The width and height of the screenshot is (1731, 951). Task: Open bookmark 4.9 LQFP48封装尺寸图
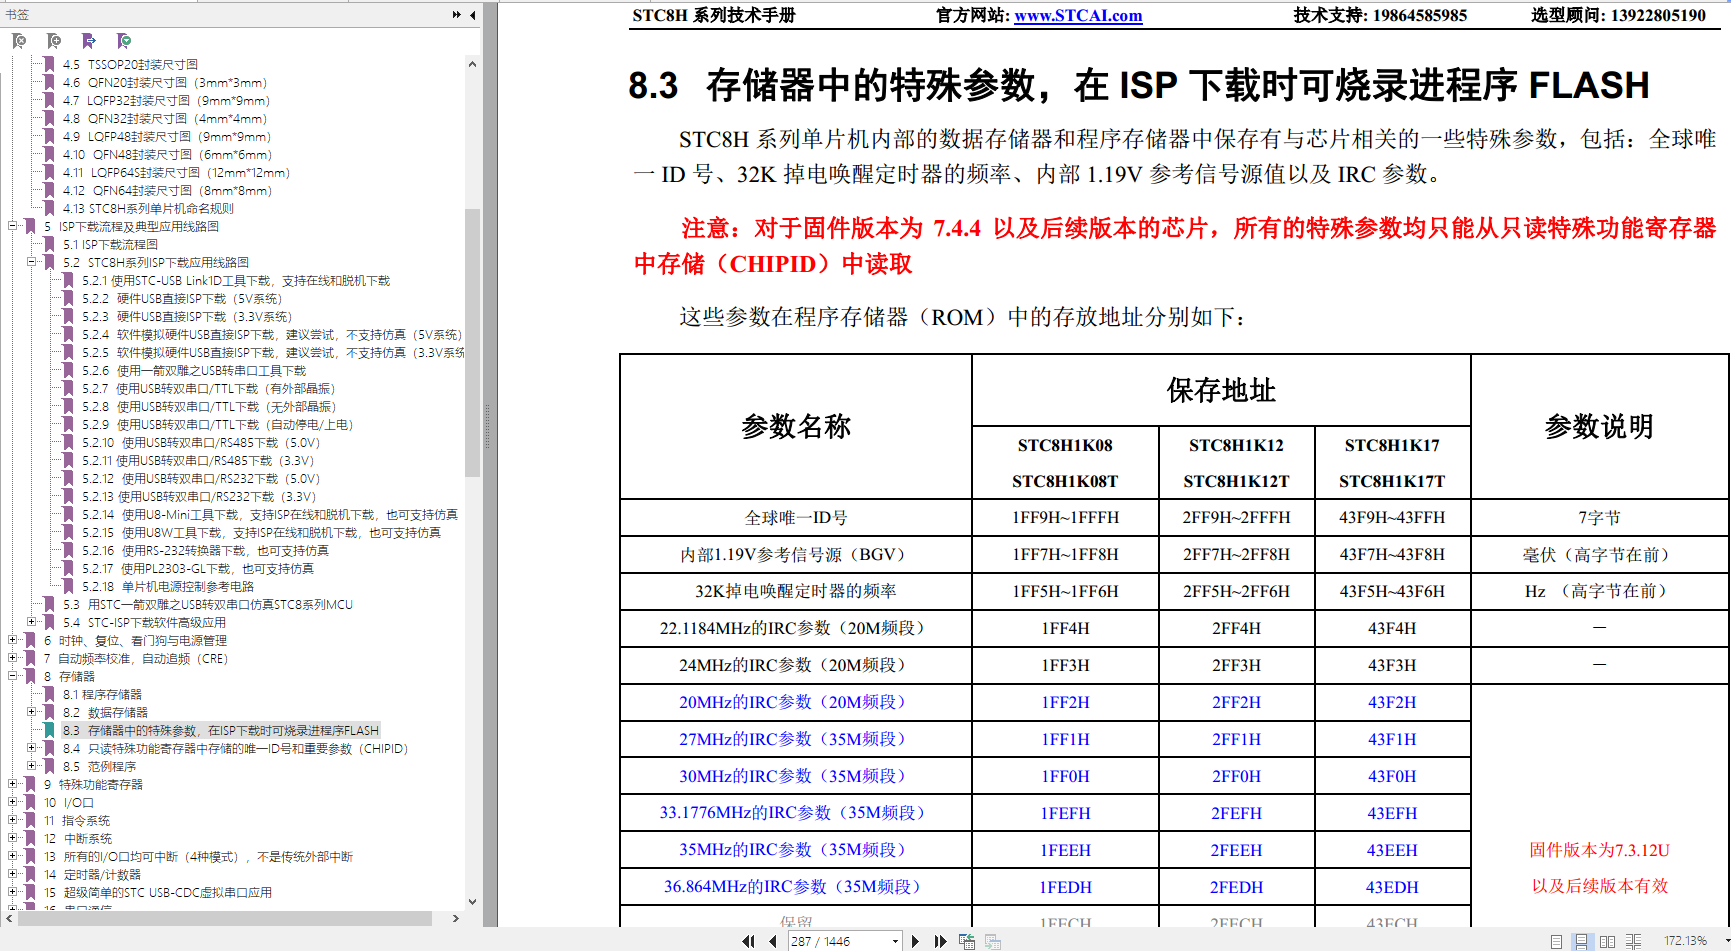[167, 136]
